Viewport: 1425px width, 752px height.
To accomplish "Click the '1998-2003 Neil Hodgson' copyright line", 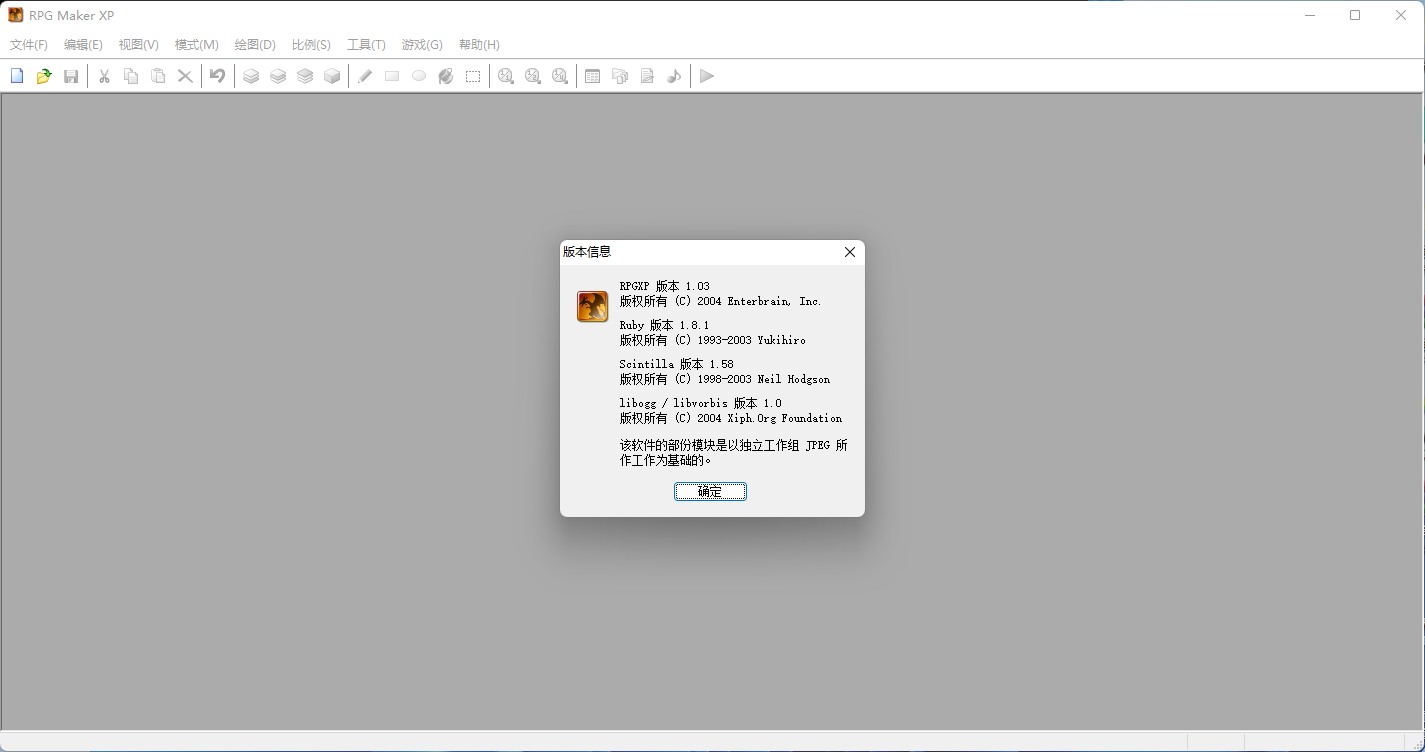I will coord(724,379).
